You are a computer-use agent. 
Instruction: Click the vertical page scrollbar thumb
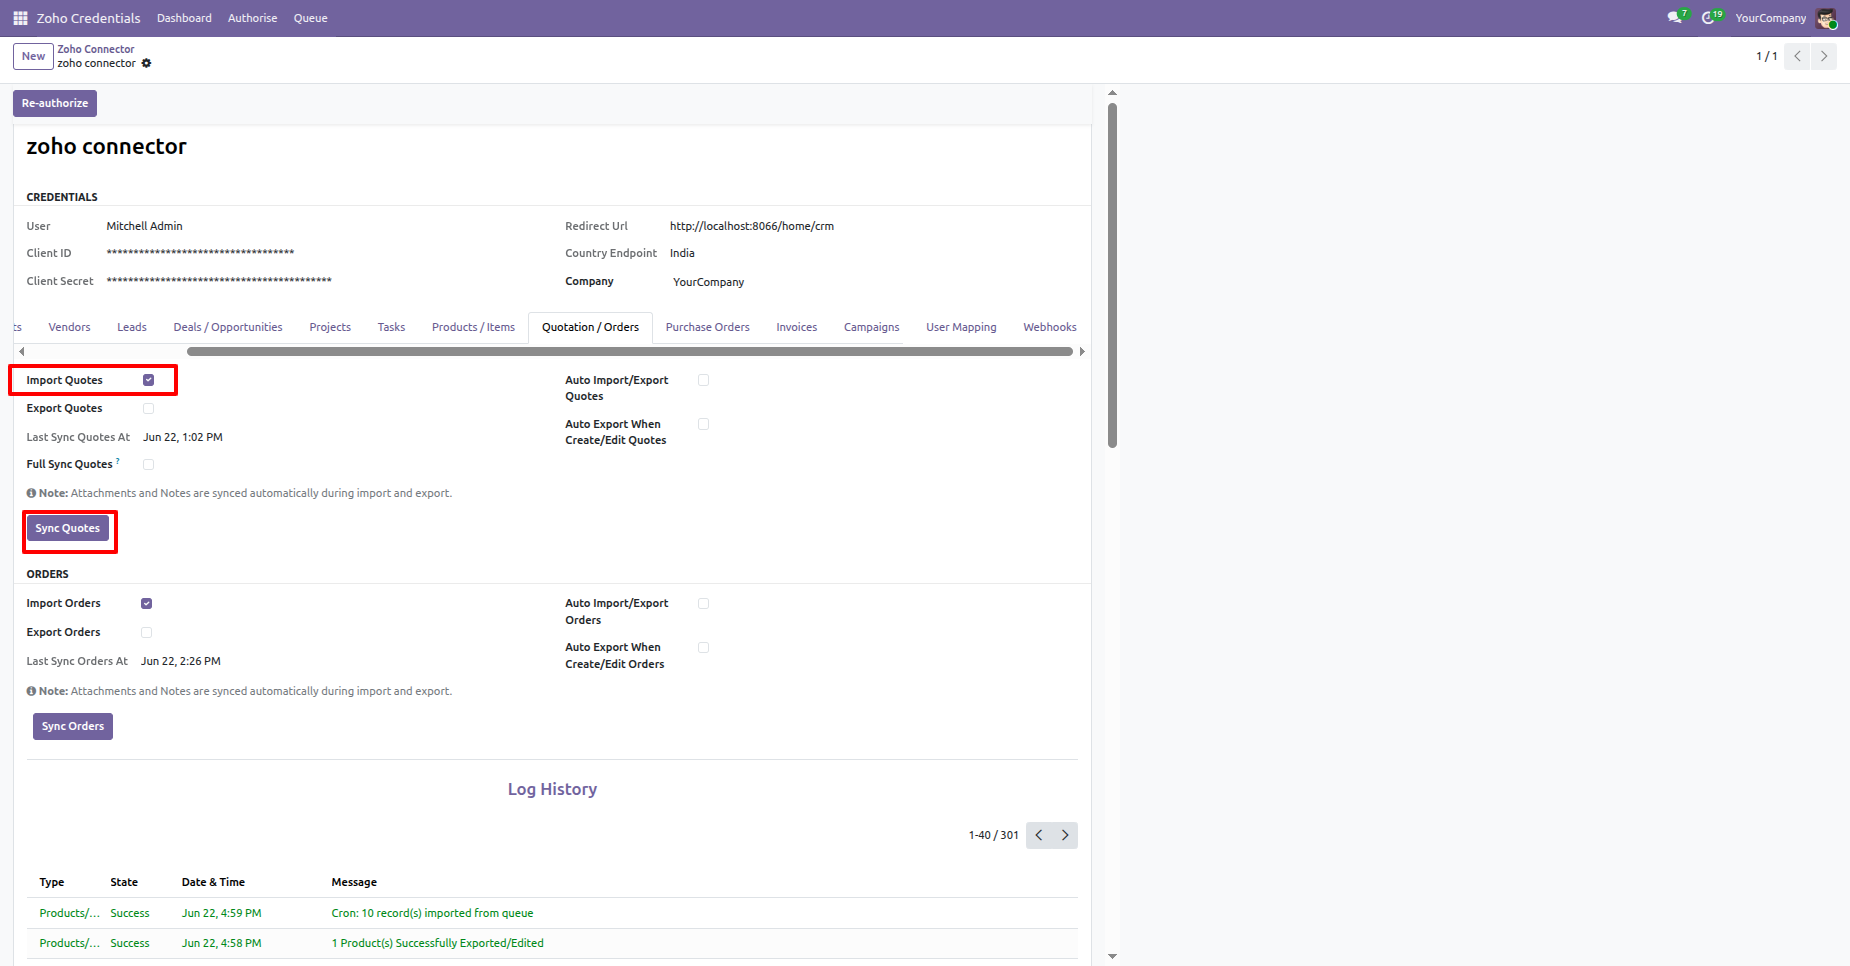click(x=1112, y=275)
